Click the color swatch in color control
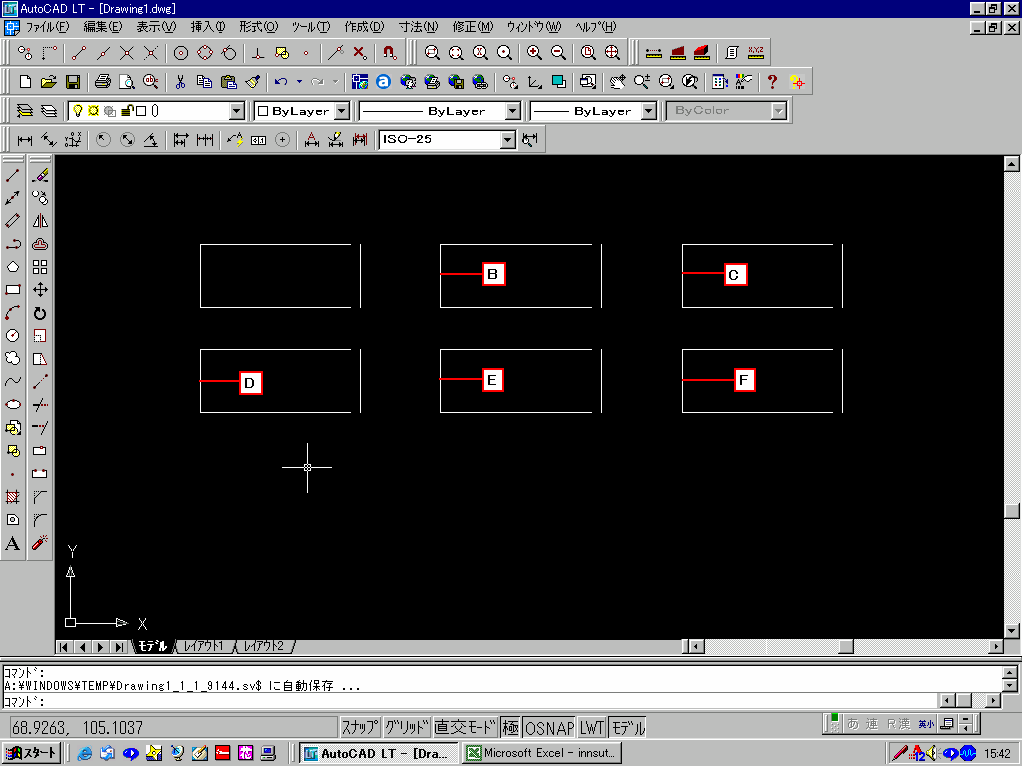The height and width of the screenshot is (767, 1023). (263, 112)
